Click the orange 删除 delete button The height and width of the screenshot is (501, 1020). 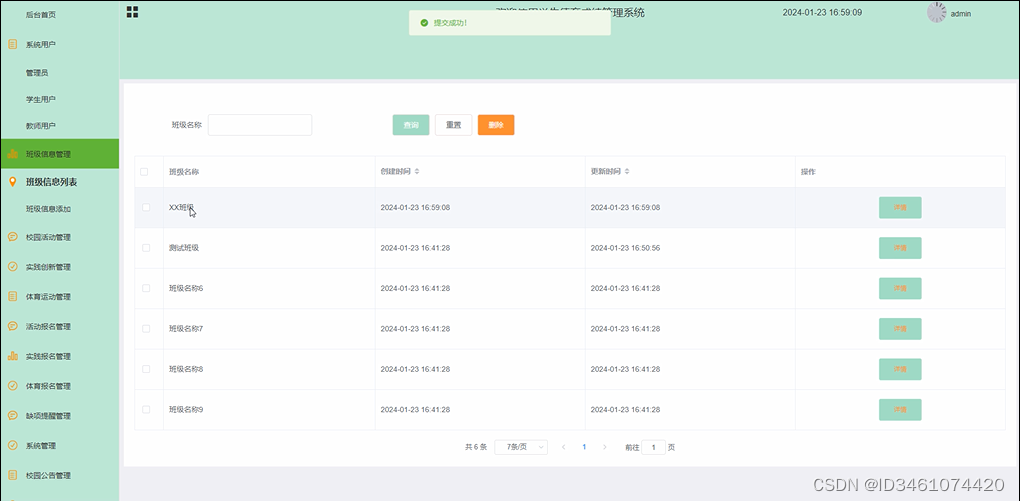[496, 125]
